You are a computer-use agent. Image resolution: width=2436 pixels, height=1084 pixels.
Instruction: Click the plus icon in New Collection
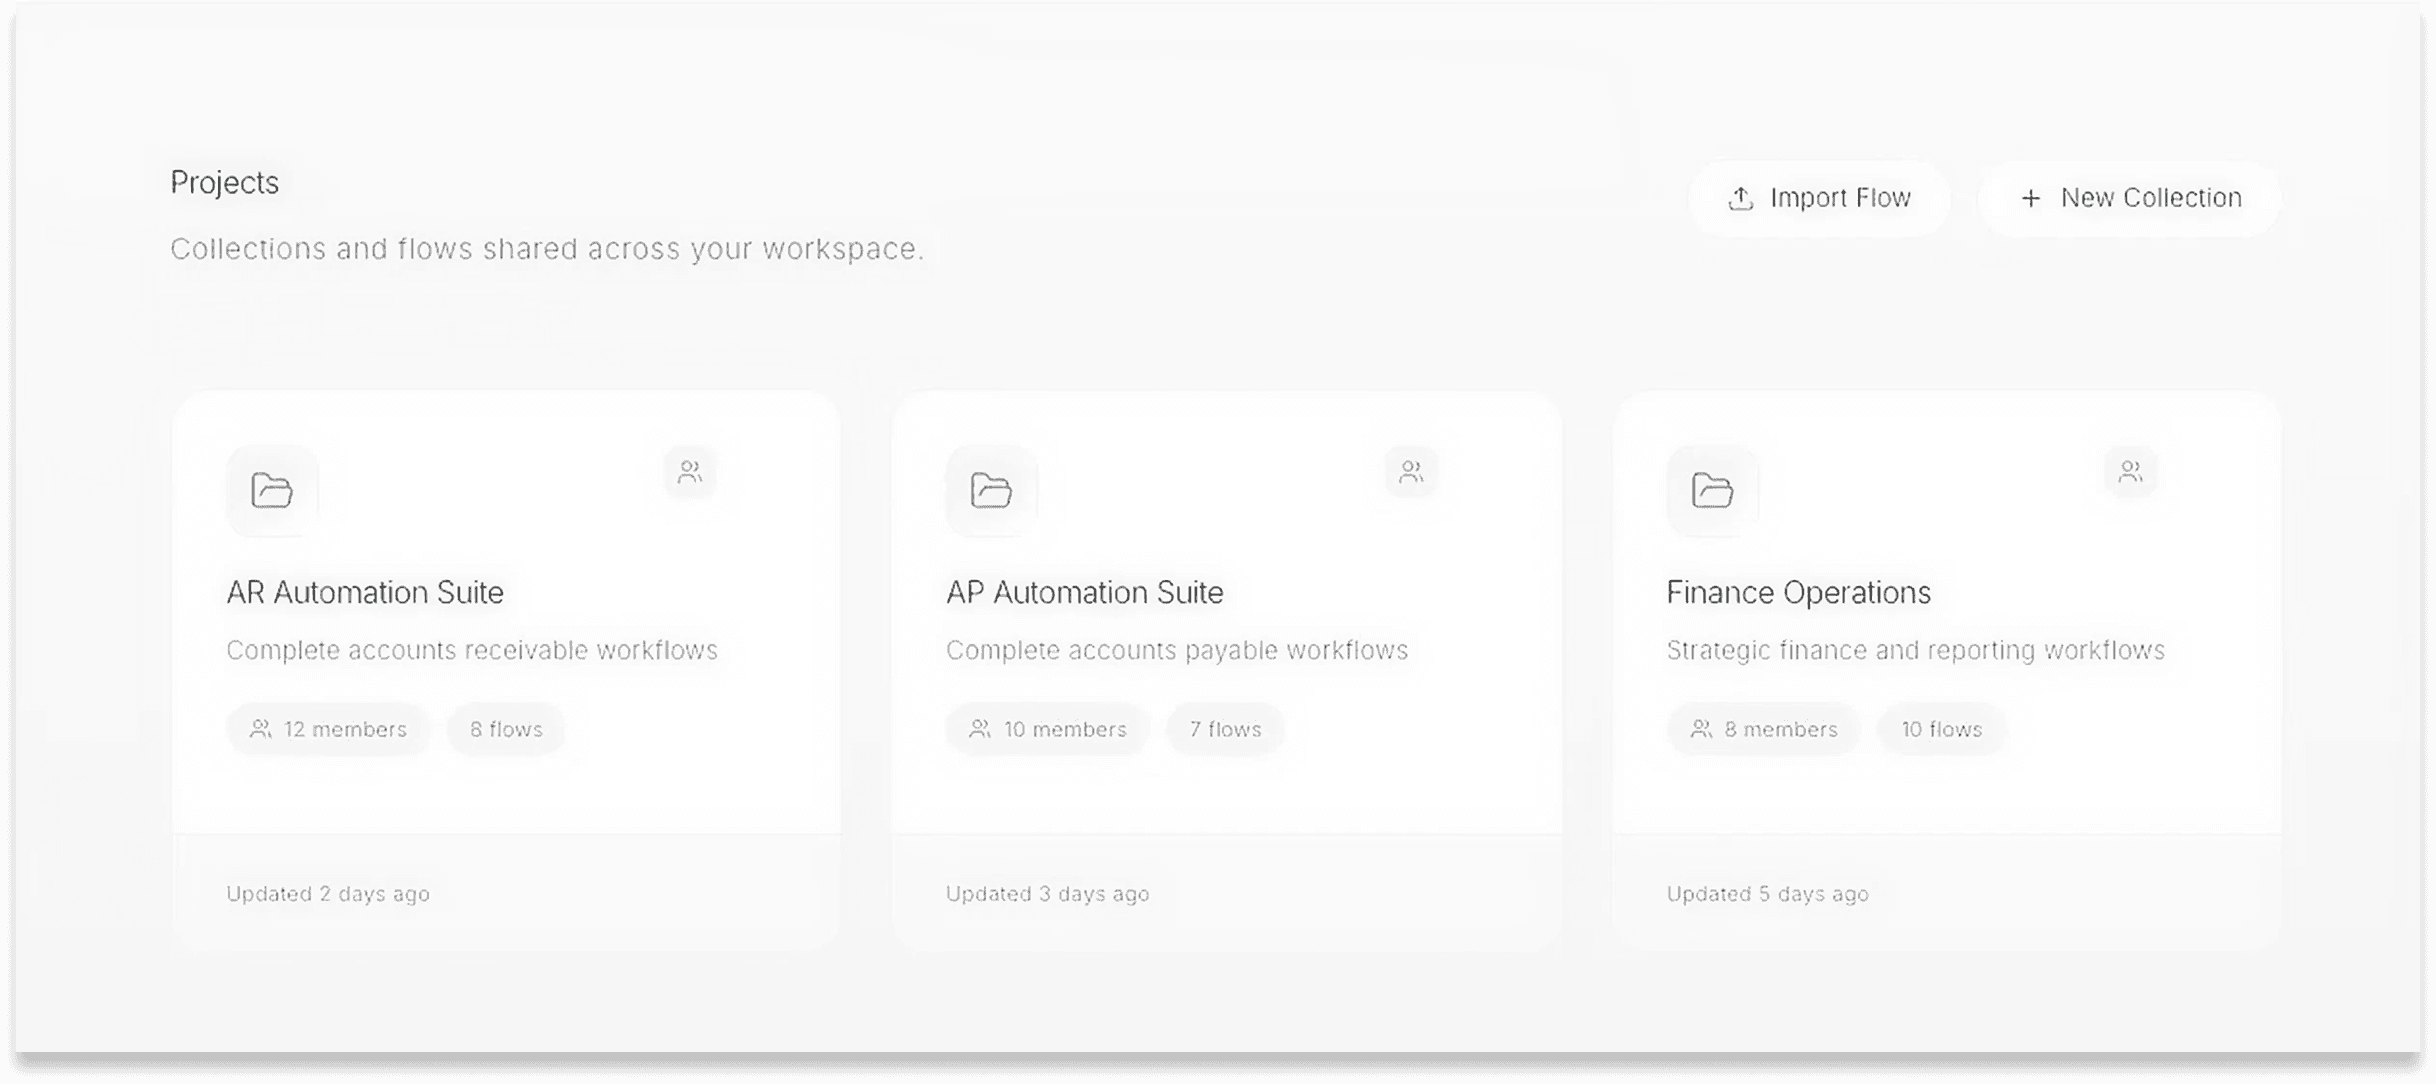pyautogui.click(x=2031, y=198)
